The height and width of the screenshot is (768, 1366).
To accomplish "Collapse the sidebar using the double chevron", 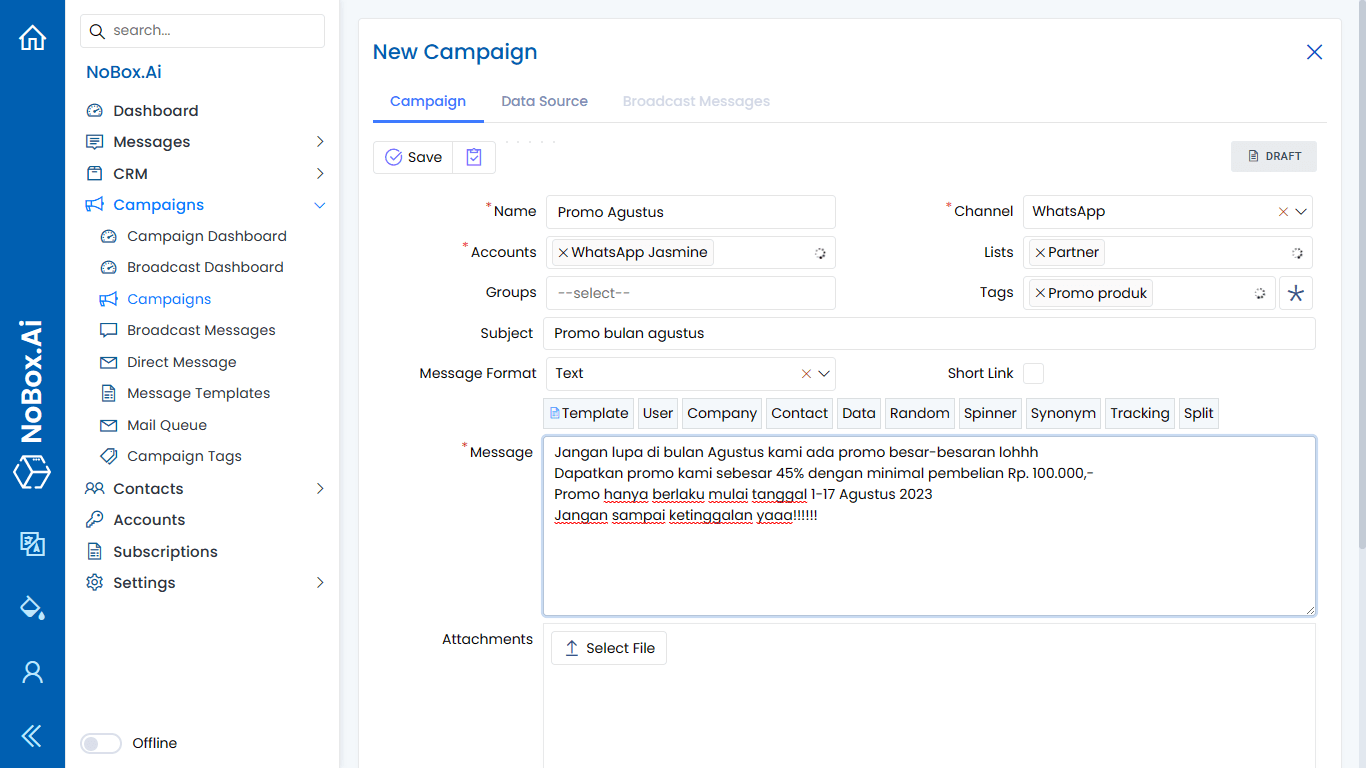I will click(32, 735).
